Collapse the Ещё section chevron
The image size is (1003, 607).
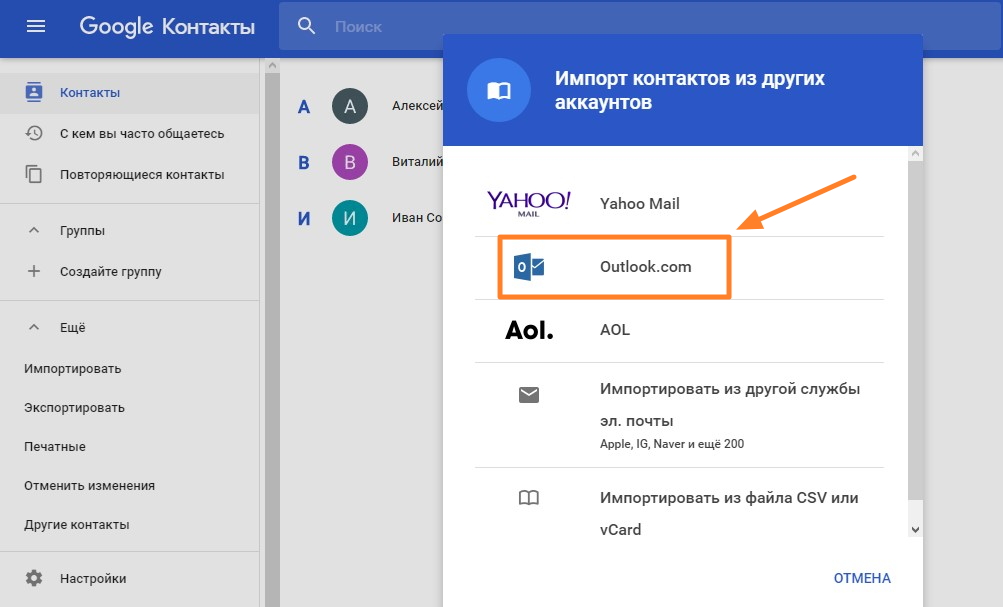click(34, 328)
